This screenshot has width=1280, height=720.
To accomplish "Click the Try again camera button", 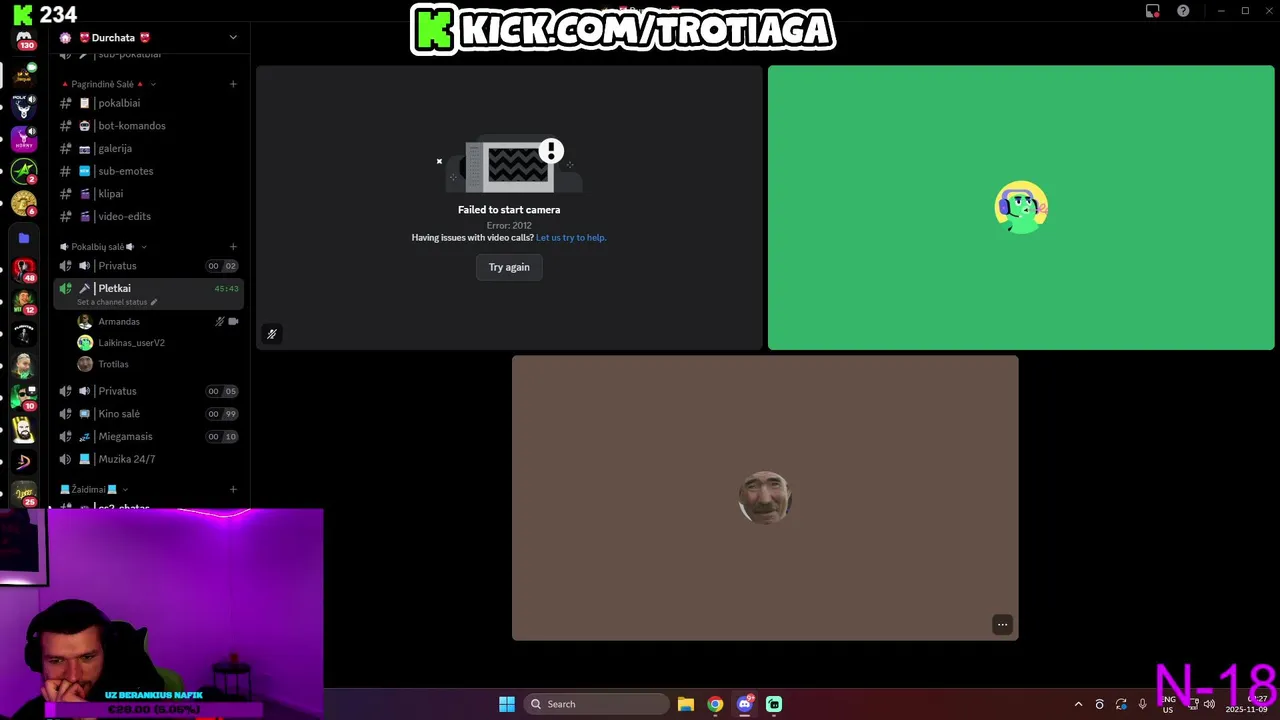I will click(509, 267).
